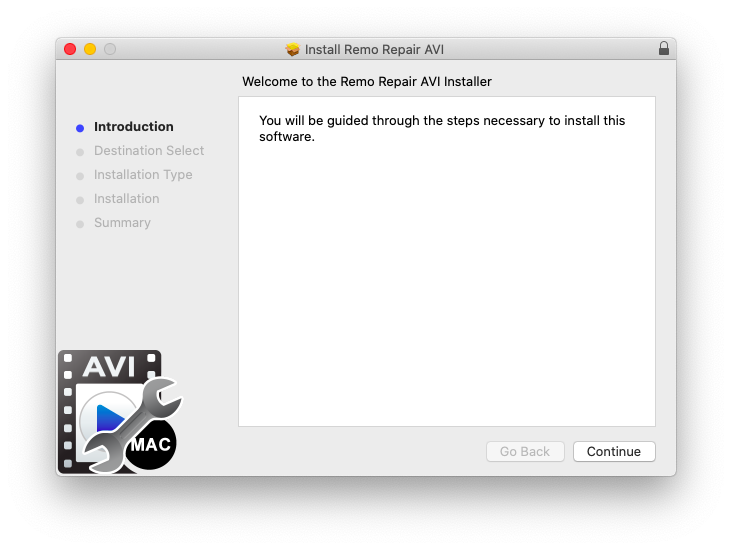
Task: Click the grey Destination Select bullet
Action: [x=80, y=152]
